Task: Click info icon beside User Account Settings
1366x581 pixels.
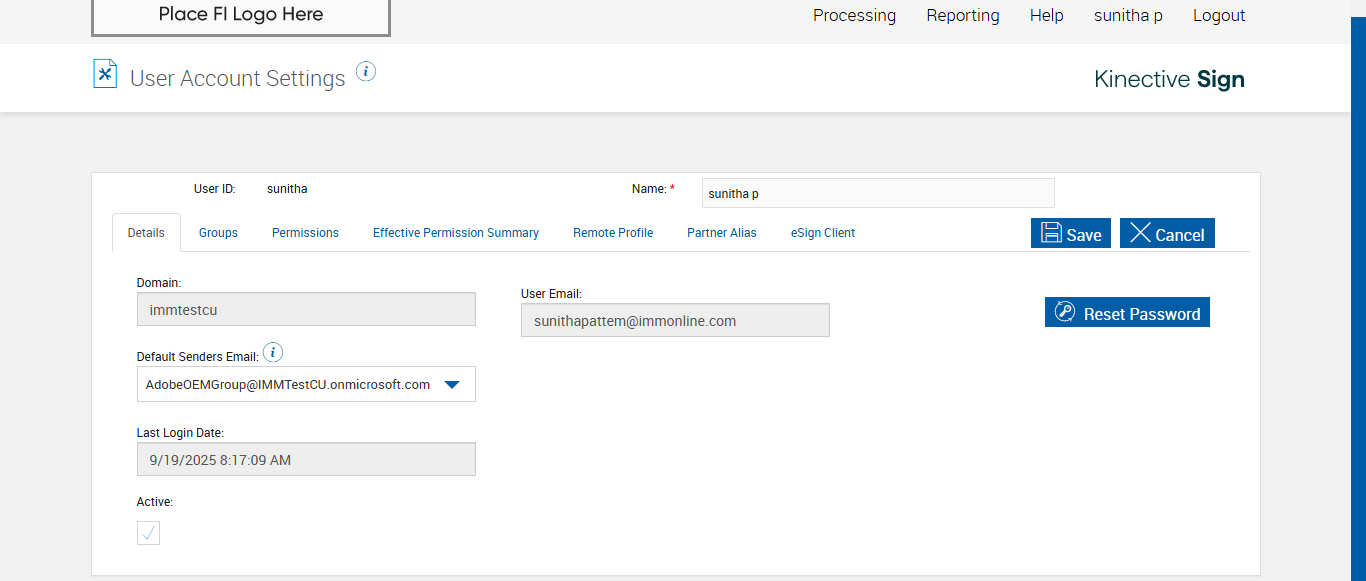Action: tap(366, 71)
